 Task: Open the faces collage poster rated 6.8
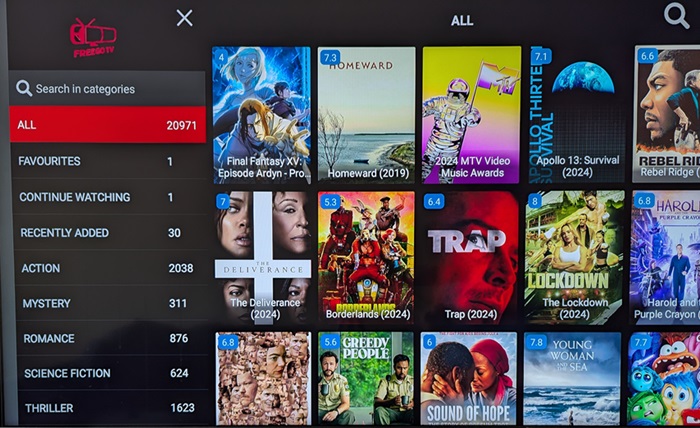point(263,378)
